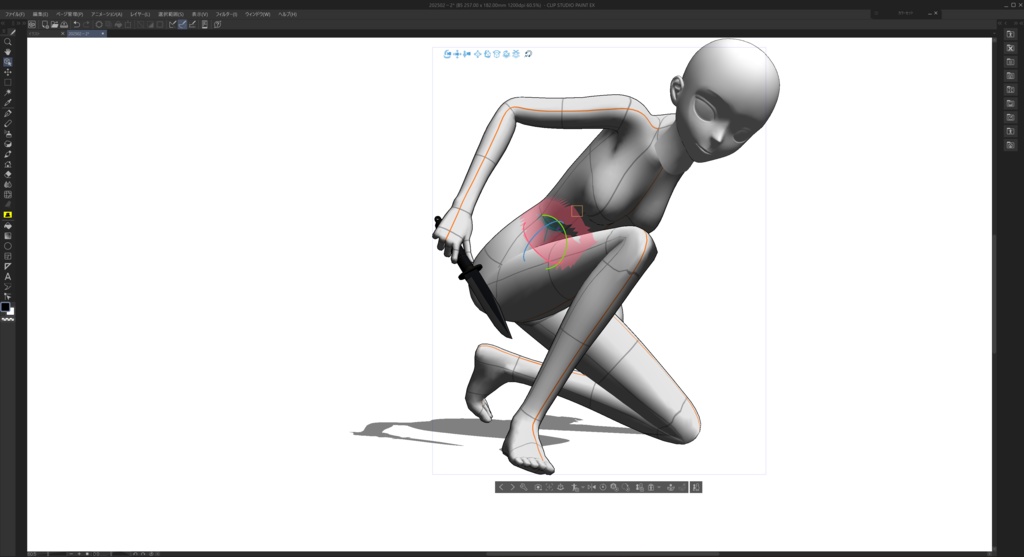The image size is (1024, 557).
Task: Select the move 3D object diamond icon
Action: (477, 54)
